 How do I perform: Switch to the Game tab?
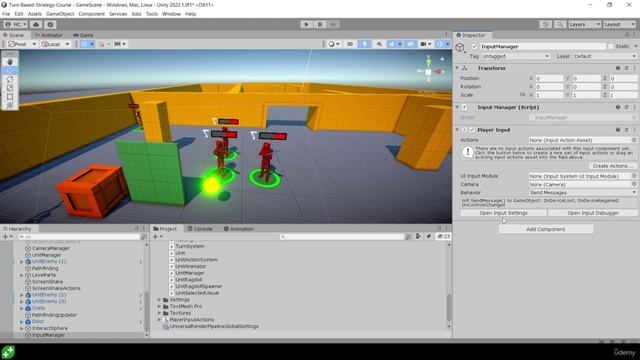point(83,35)
